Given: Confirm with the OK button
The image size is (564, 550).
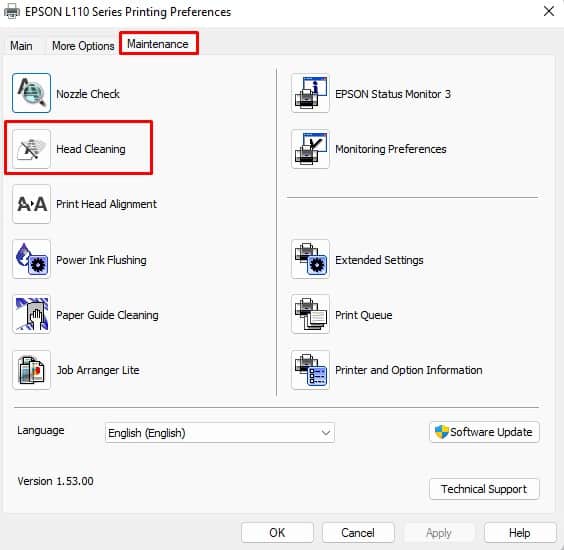Looking at the screenshot, I should pos(277,532).
